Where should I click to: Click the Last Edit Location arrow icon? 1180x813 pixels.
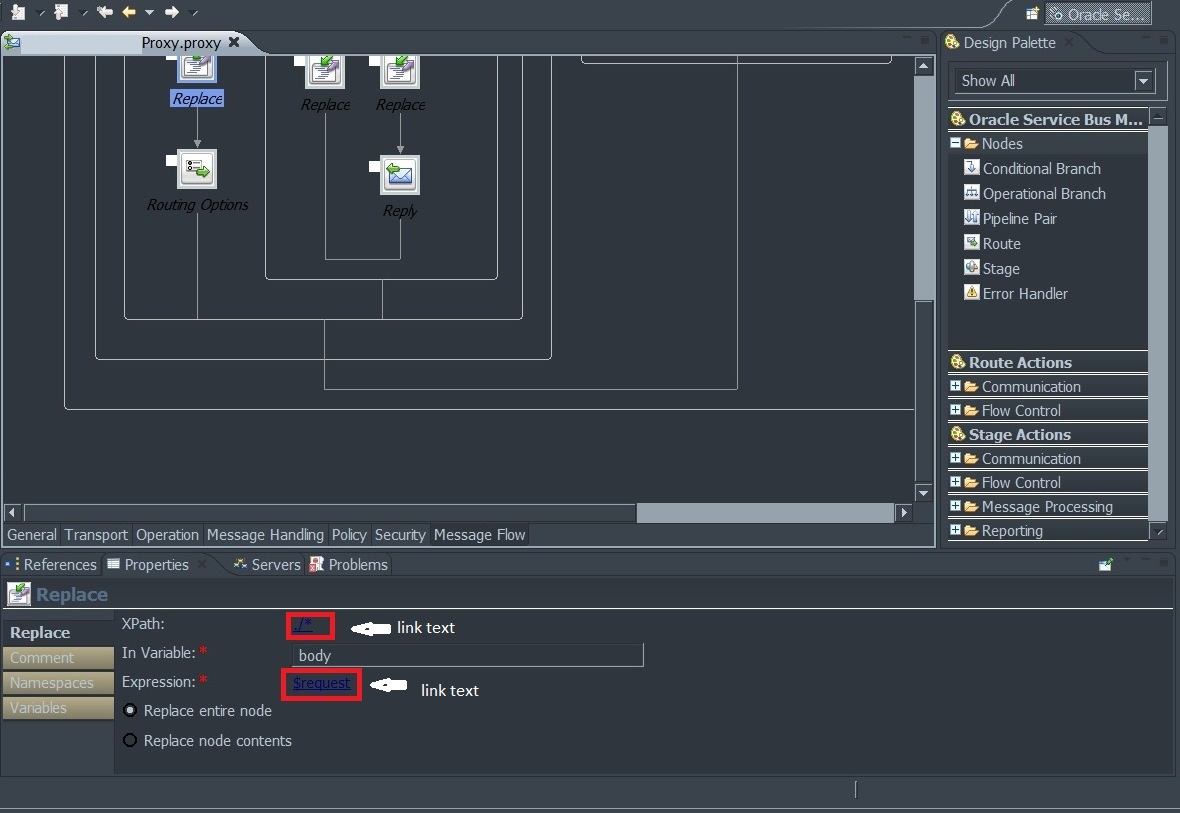[105, 12]
